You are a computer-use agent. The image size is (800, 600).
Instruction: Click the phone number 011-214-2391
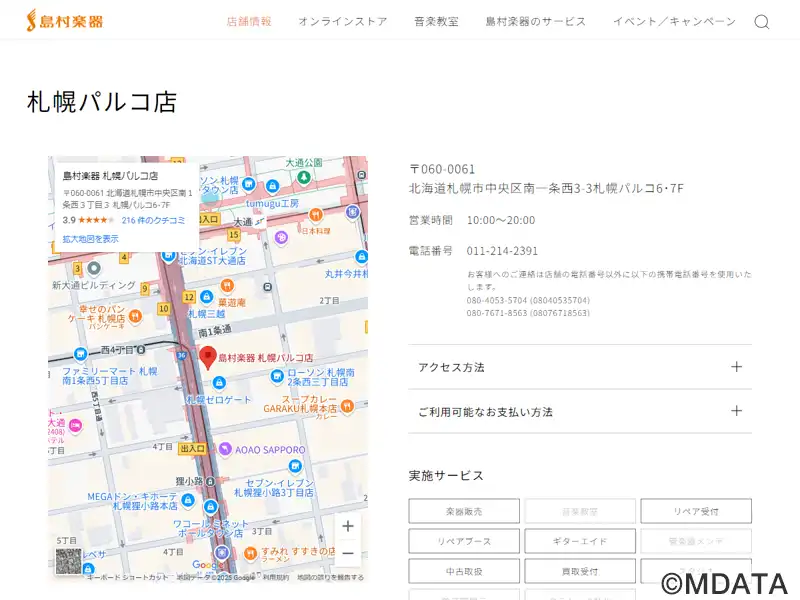502,251
